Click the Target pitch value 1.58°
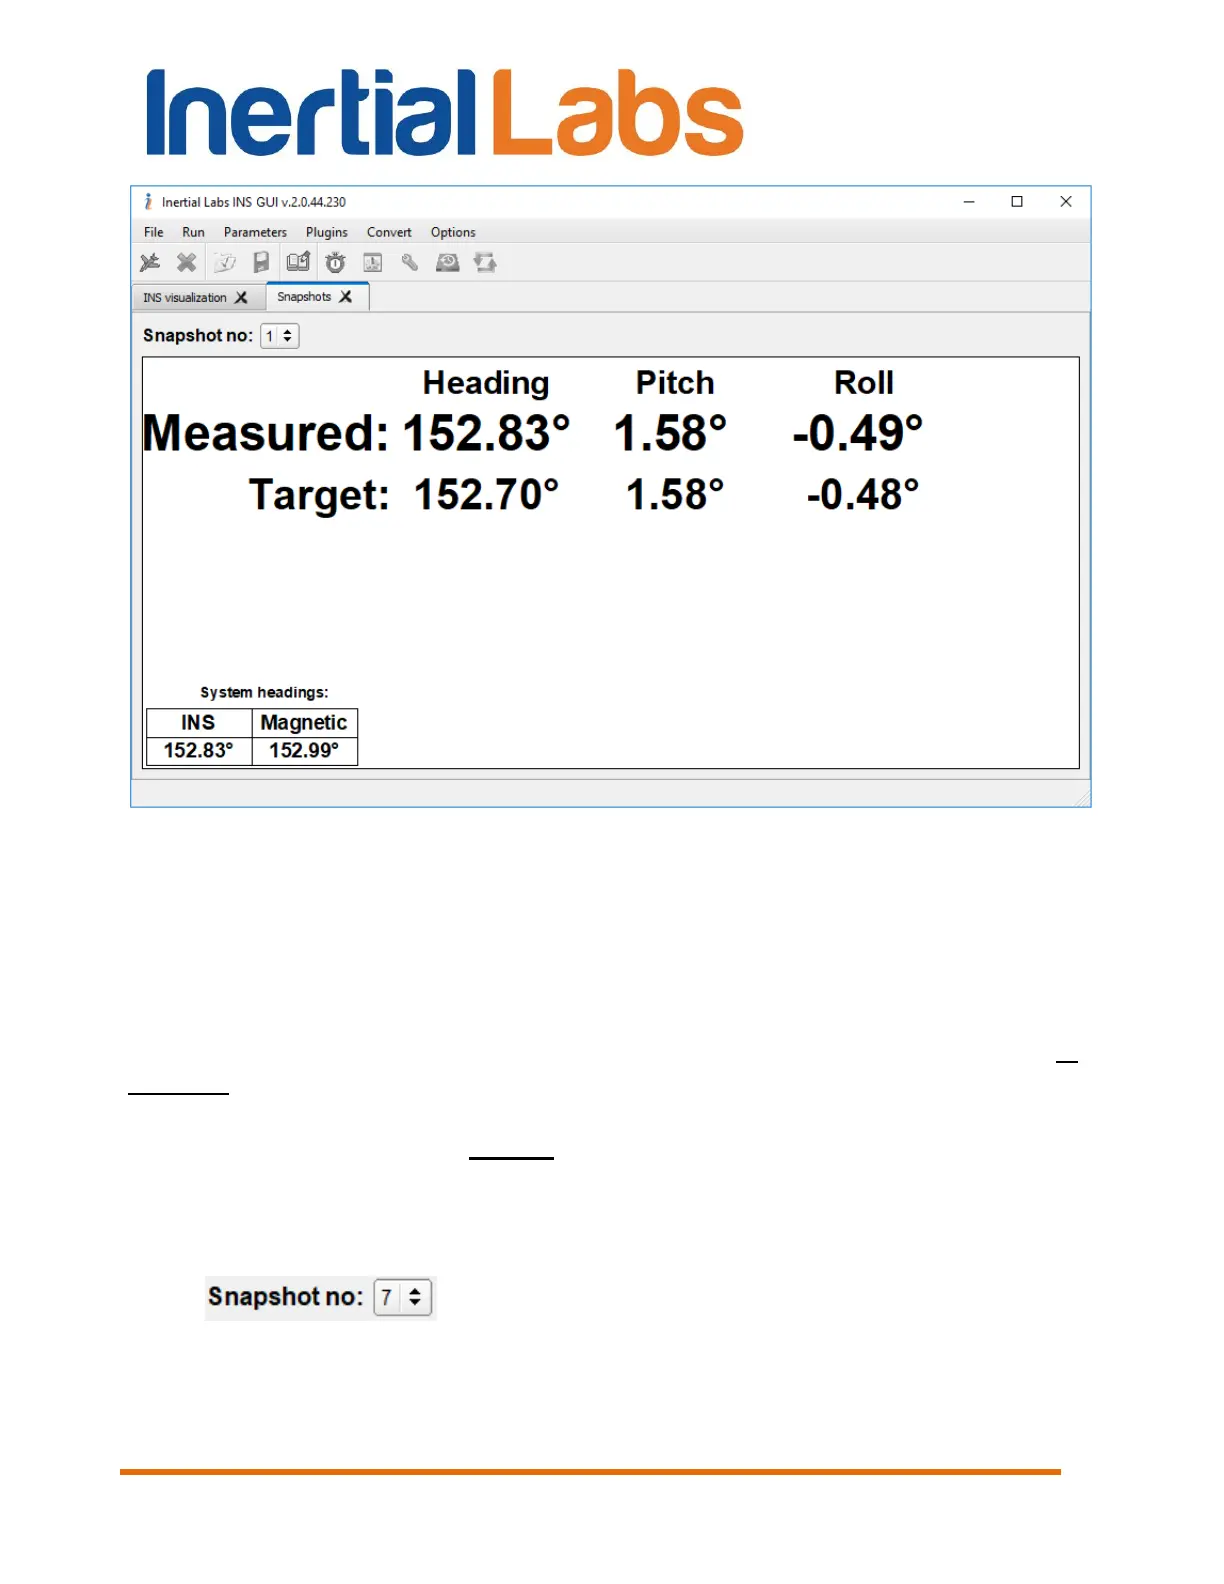Image resolution: width=1224 pixels, height=1584 pixels. (x=675, y=495)
